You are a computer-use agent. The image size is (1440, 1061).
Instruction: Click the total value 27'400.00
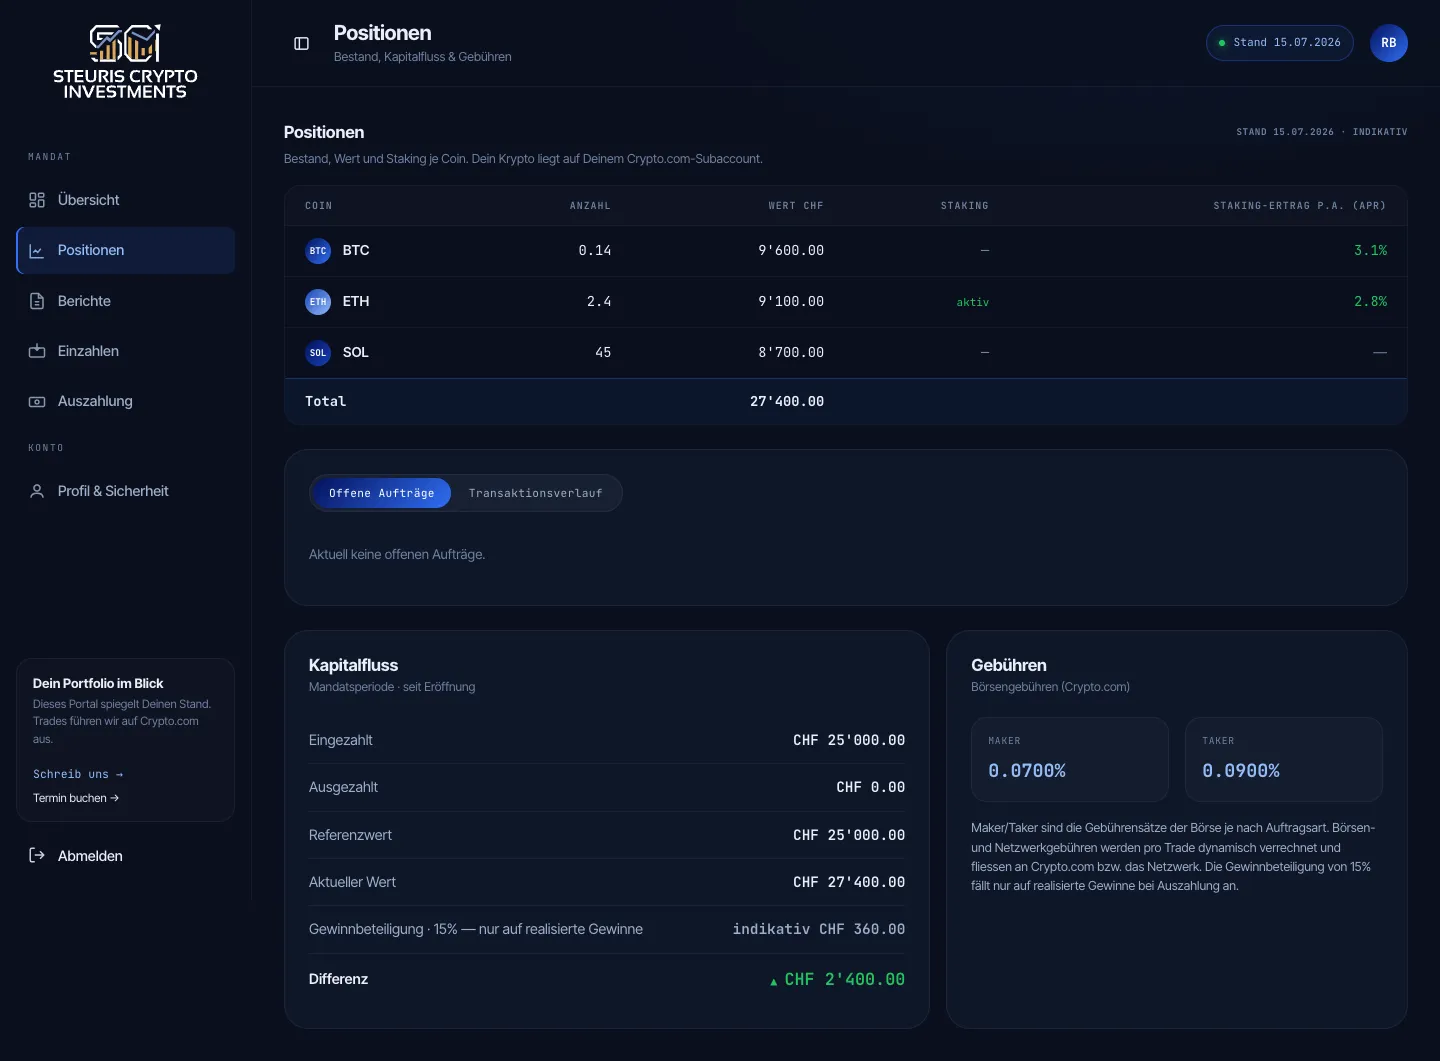click(787, 401)
